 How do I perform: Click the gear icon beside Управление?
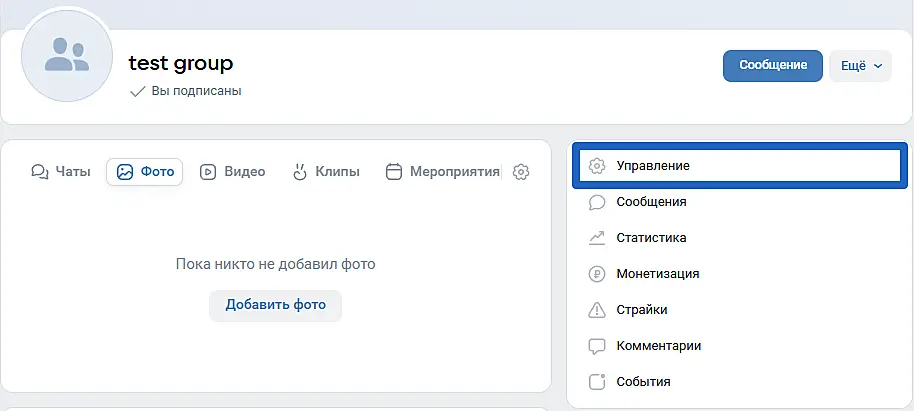pyautogui.click(x=597, y=166)
